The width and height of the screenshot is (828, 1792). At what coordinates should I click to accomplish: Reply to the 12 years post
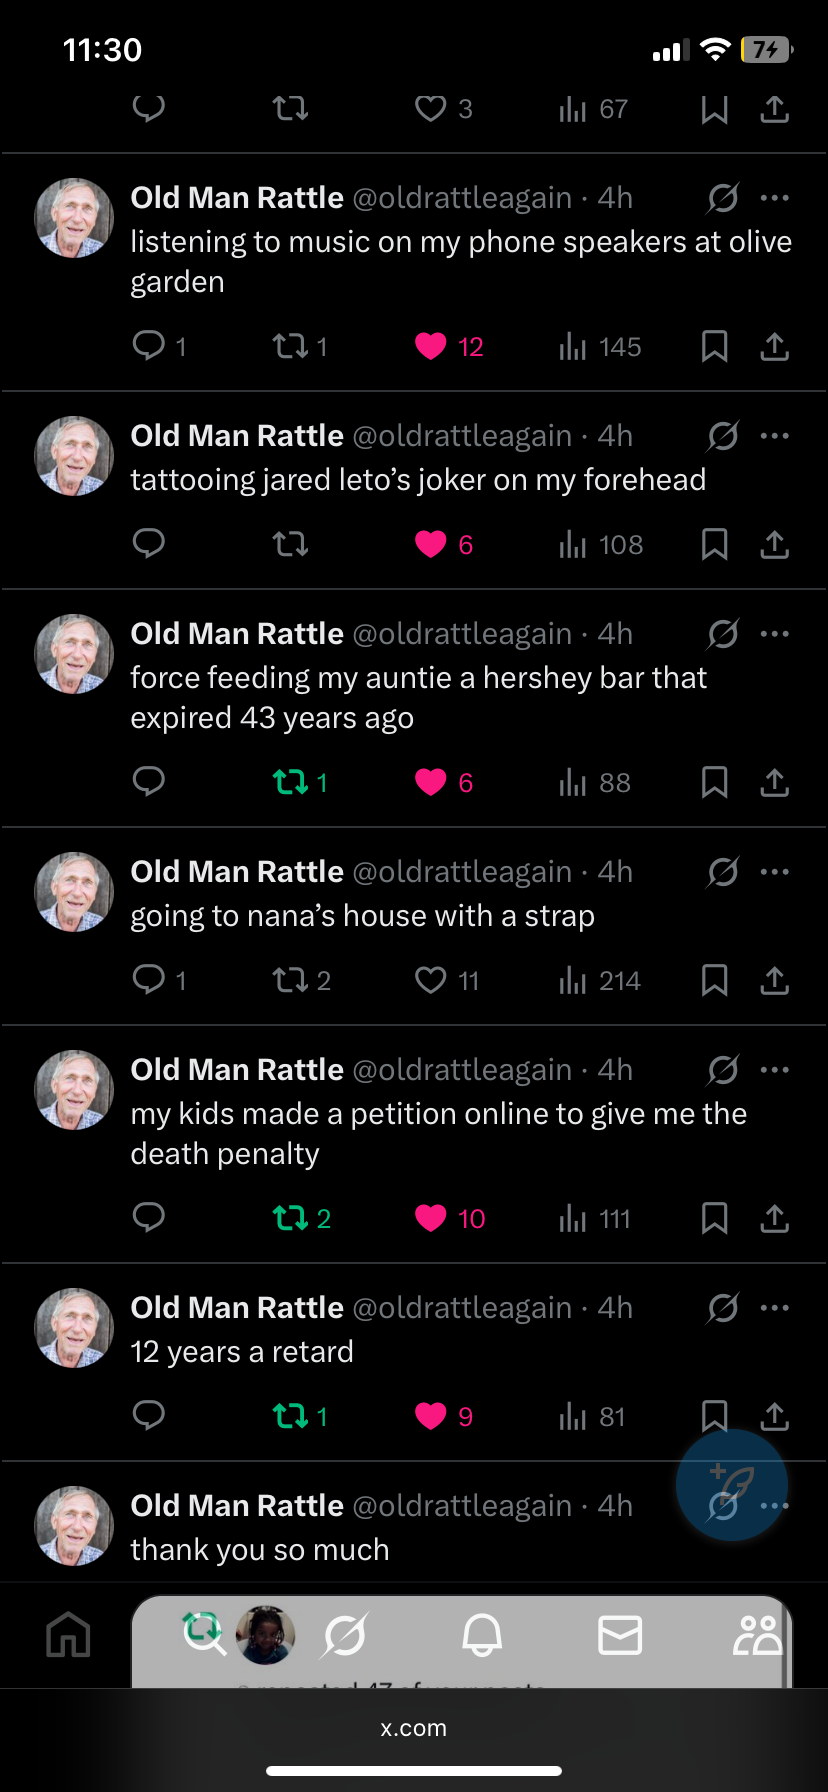(x=149, y=1416)
